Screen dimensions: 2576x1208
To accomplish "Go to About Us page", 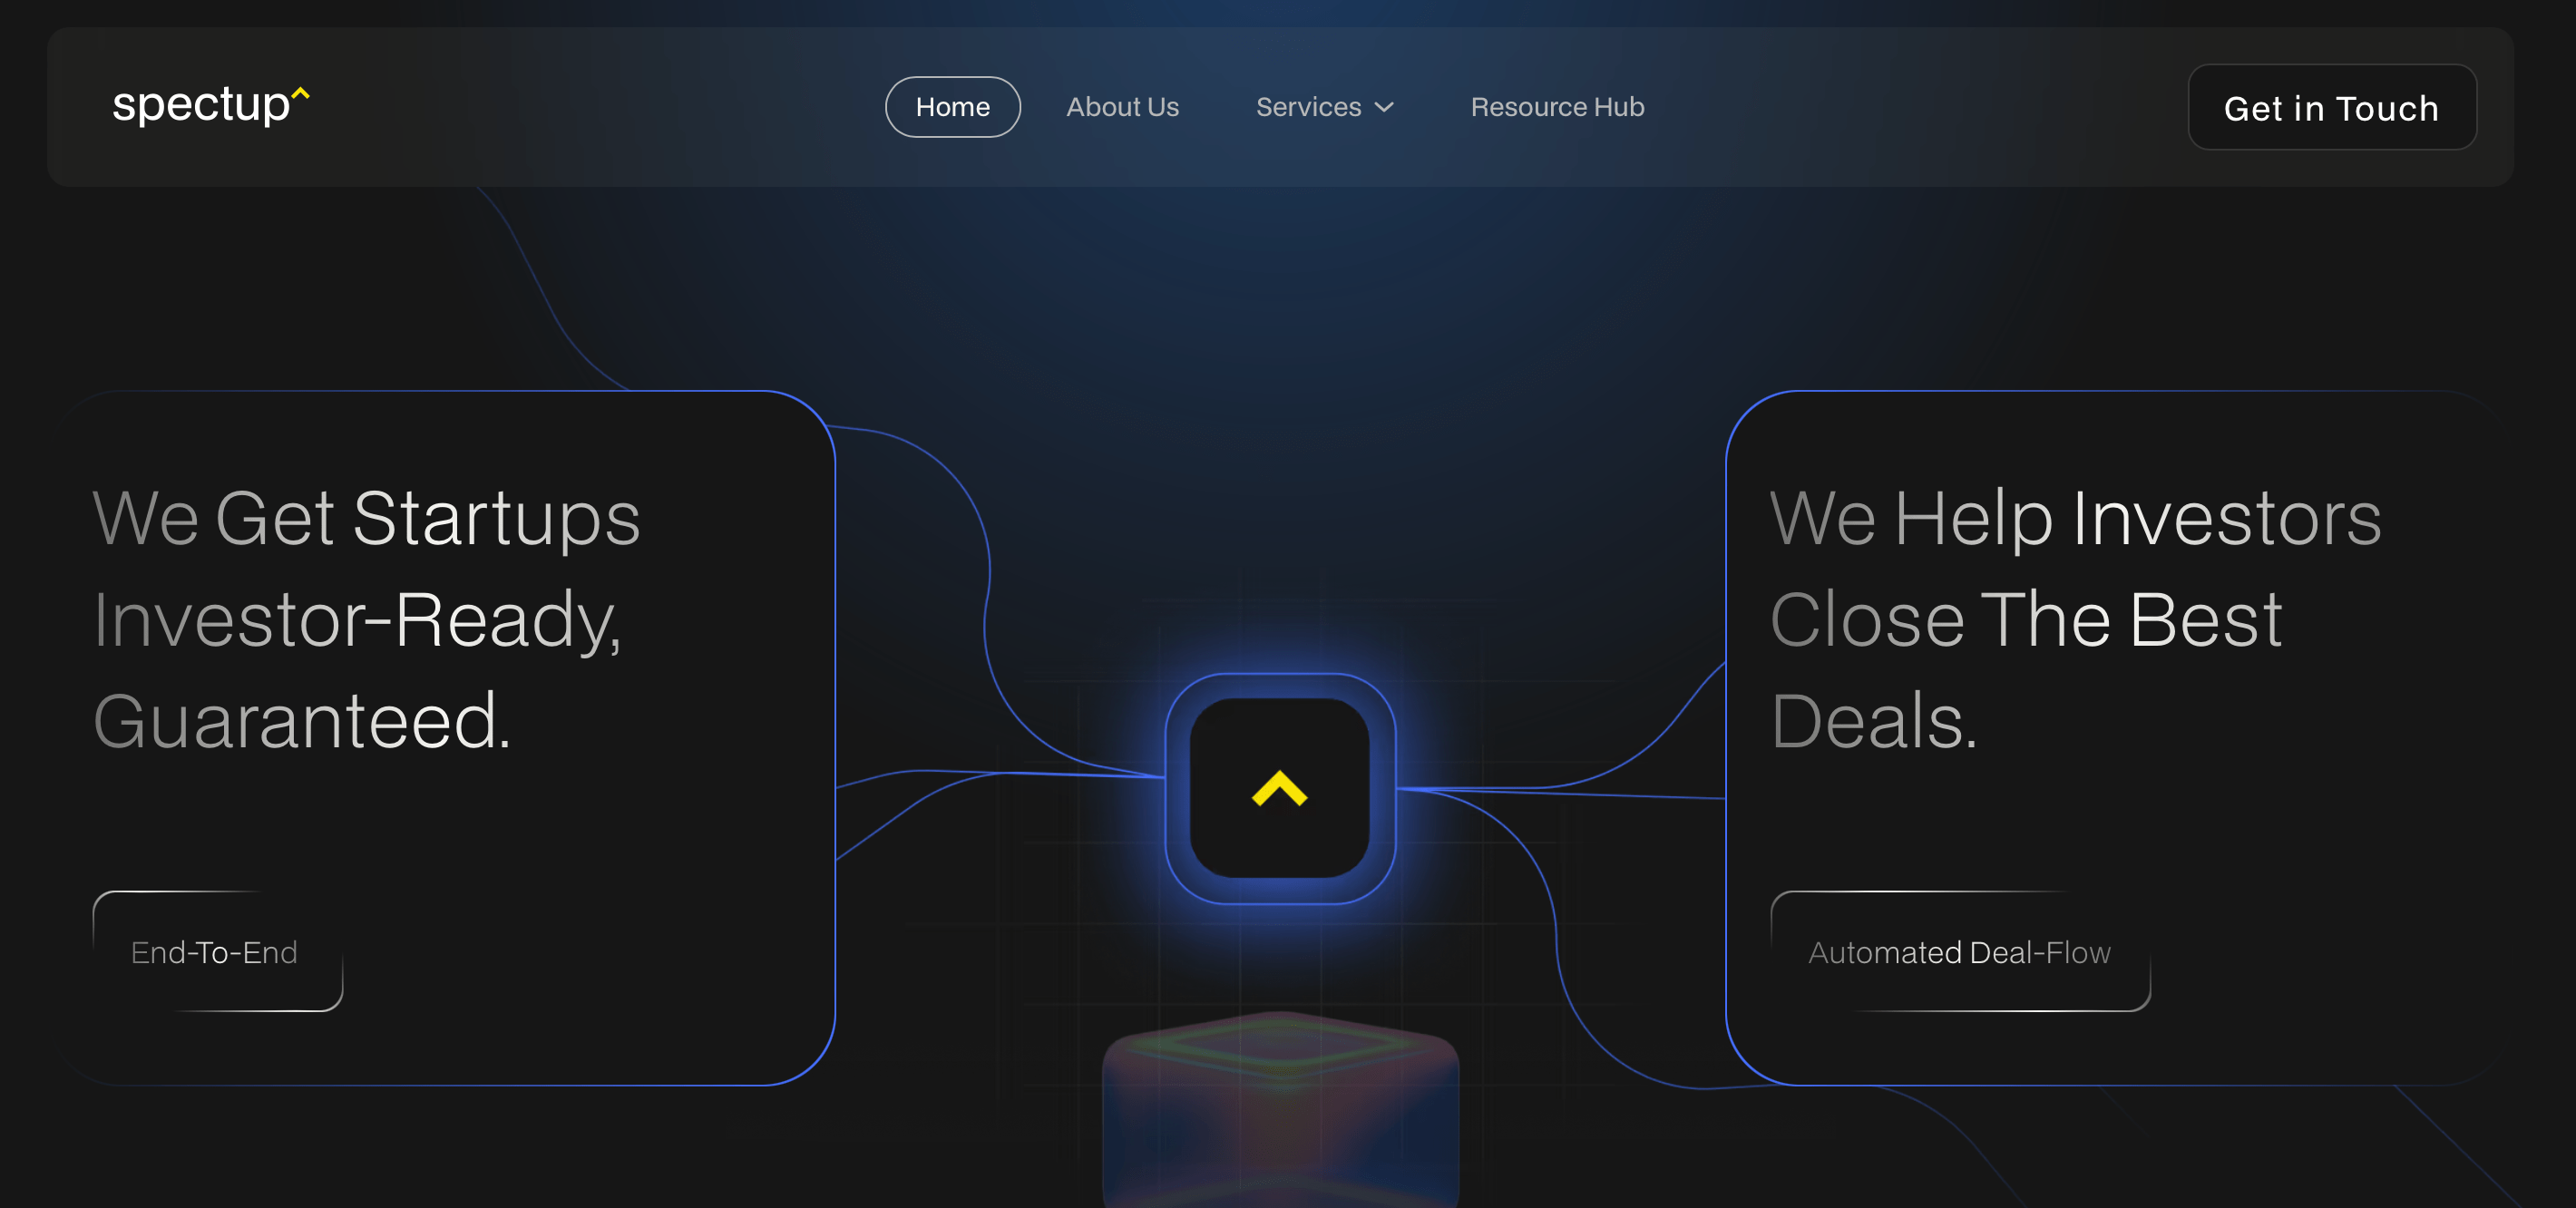I will coord(1122,107).
